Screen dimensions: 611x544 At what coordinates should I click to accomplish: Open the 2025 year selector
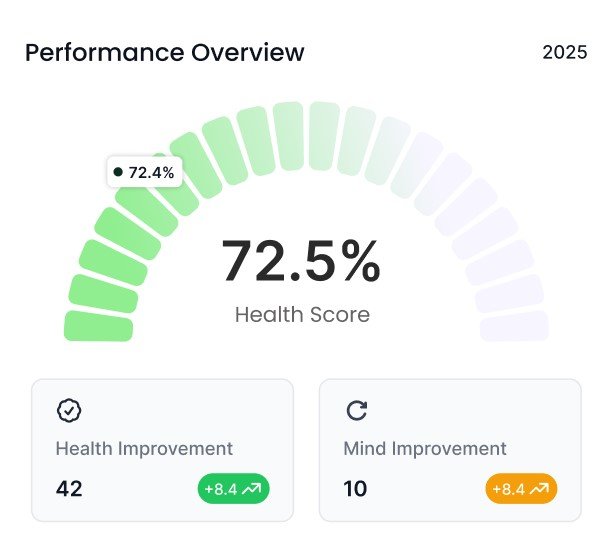point(564,52)
